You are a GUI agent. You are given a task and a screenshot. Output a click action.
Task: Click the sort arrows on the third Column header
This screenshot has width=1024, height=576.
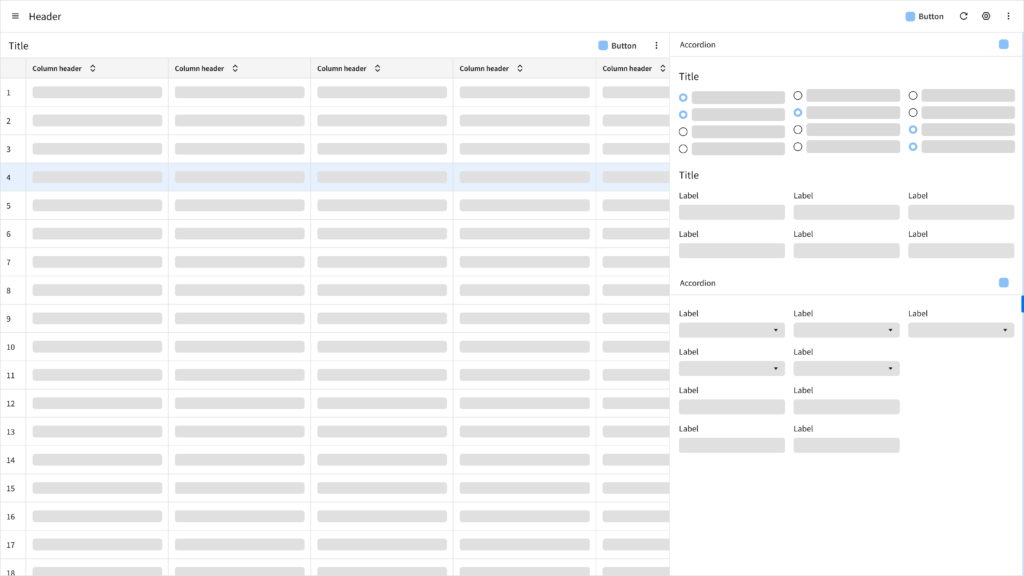(378, 68)
